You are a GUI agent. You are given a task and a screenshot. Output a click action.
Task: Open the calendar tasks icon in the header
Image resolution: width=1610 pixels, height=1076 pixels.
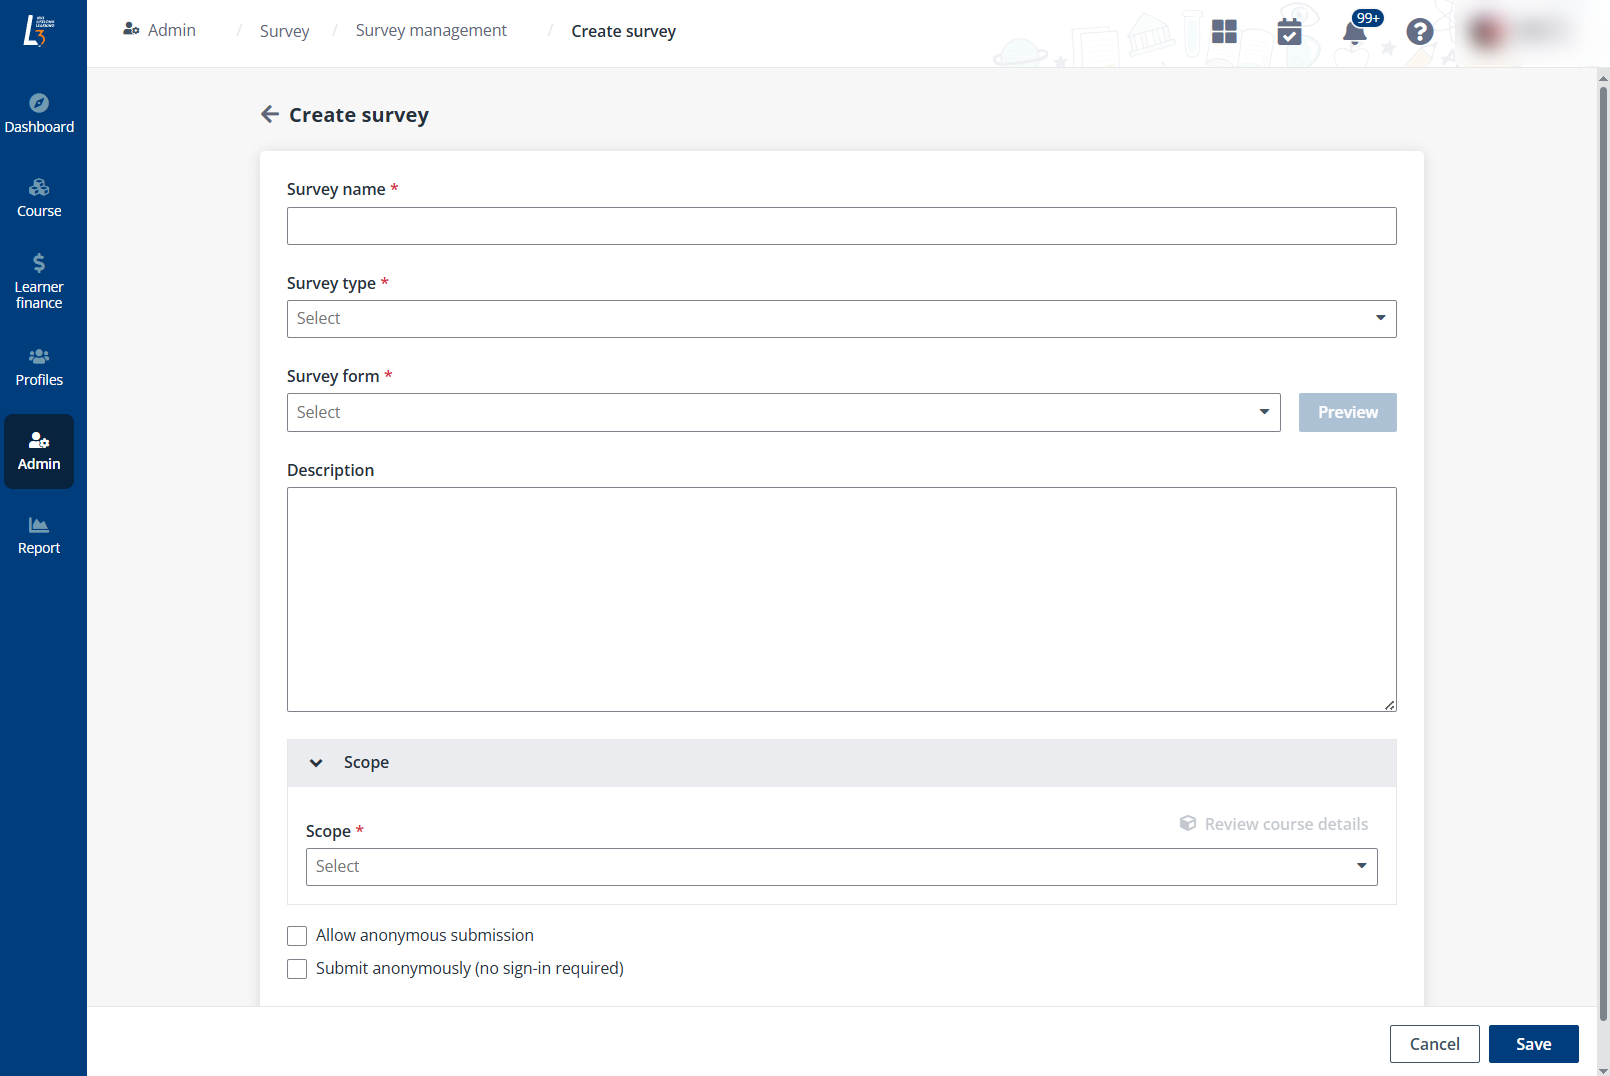pyautogui.click(x=1289, y=33)
